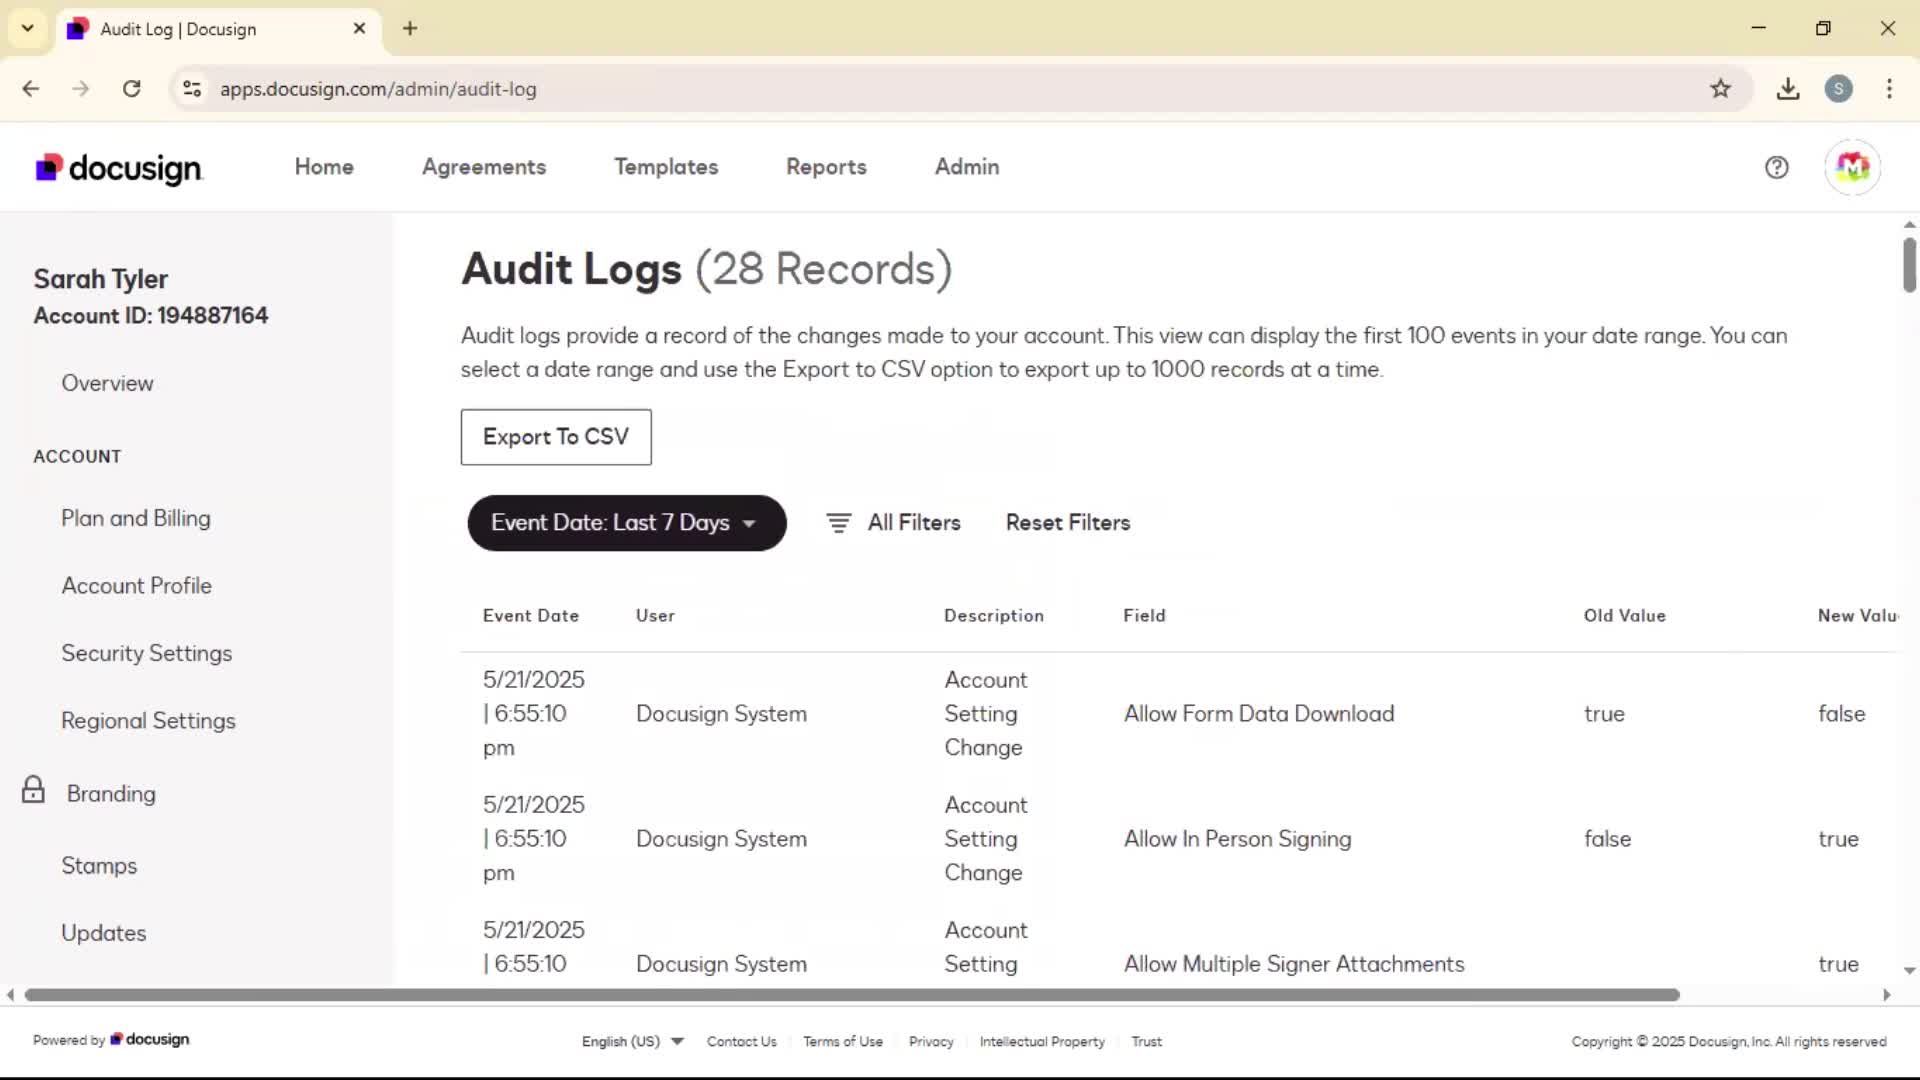The width and height of the screenshot is (1920, 1080).
Task: Click Allow In Person Signing field
Action: coord(1237,839)
